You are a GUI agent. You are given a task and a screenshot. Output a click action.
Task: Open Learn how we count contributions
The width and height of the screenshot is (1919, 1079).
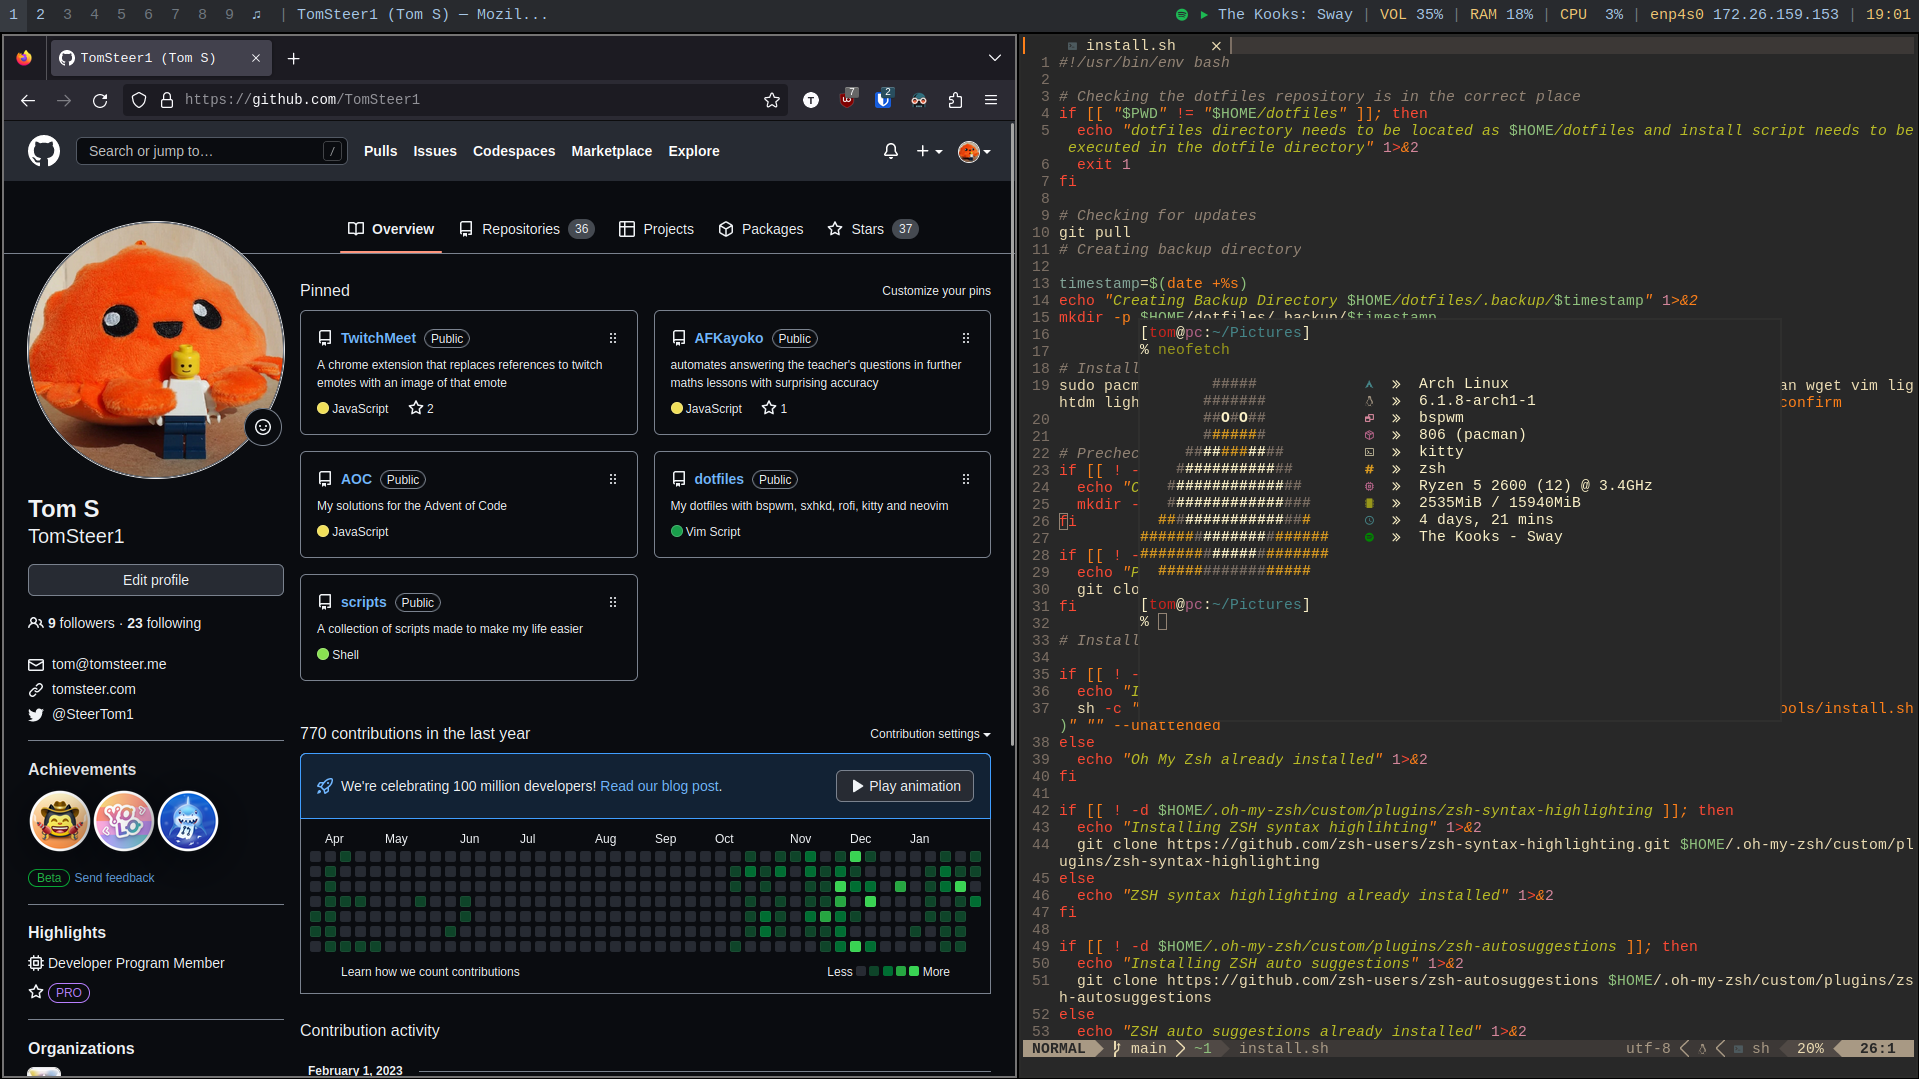point(430,972)
